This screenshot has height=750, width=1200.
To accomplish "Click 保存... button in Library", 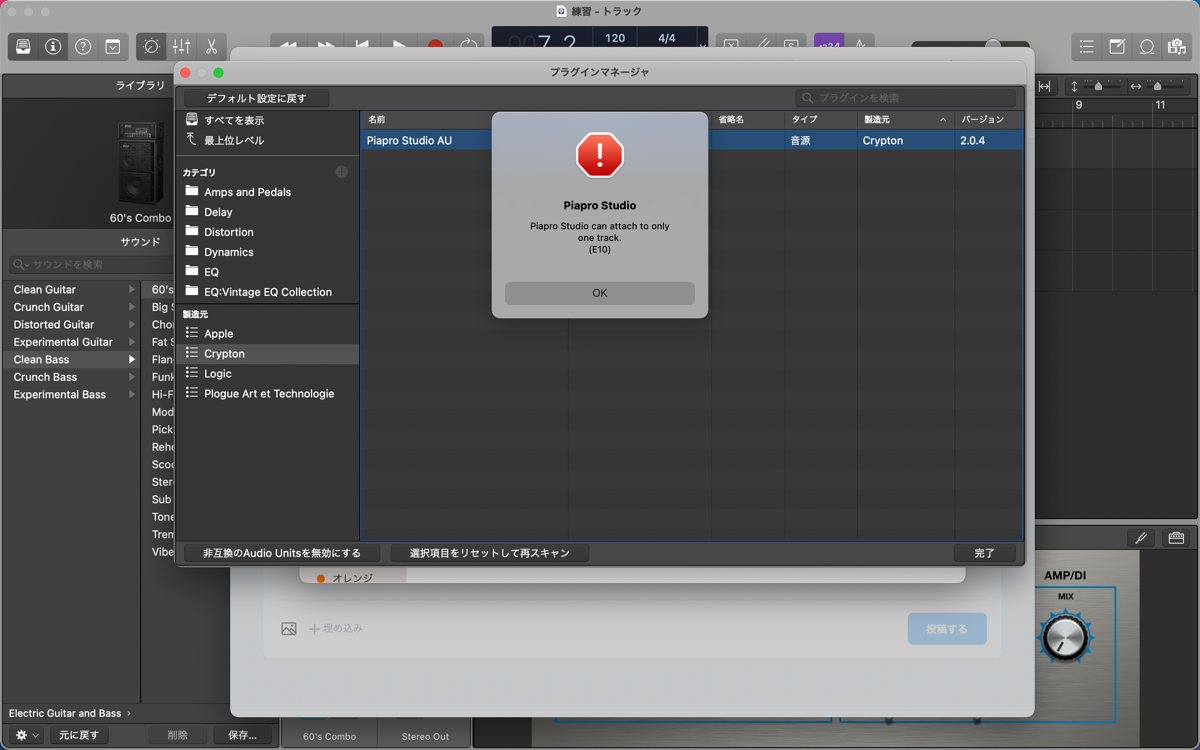I will click(242, 735).
